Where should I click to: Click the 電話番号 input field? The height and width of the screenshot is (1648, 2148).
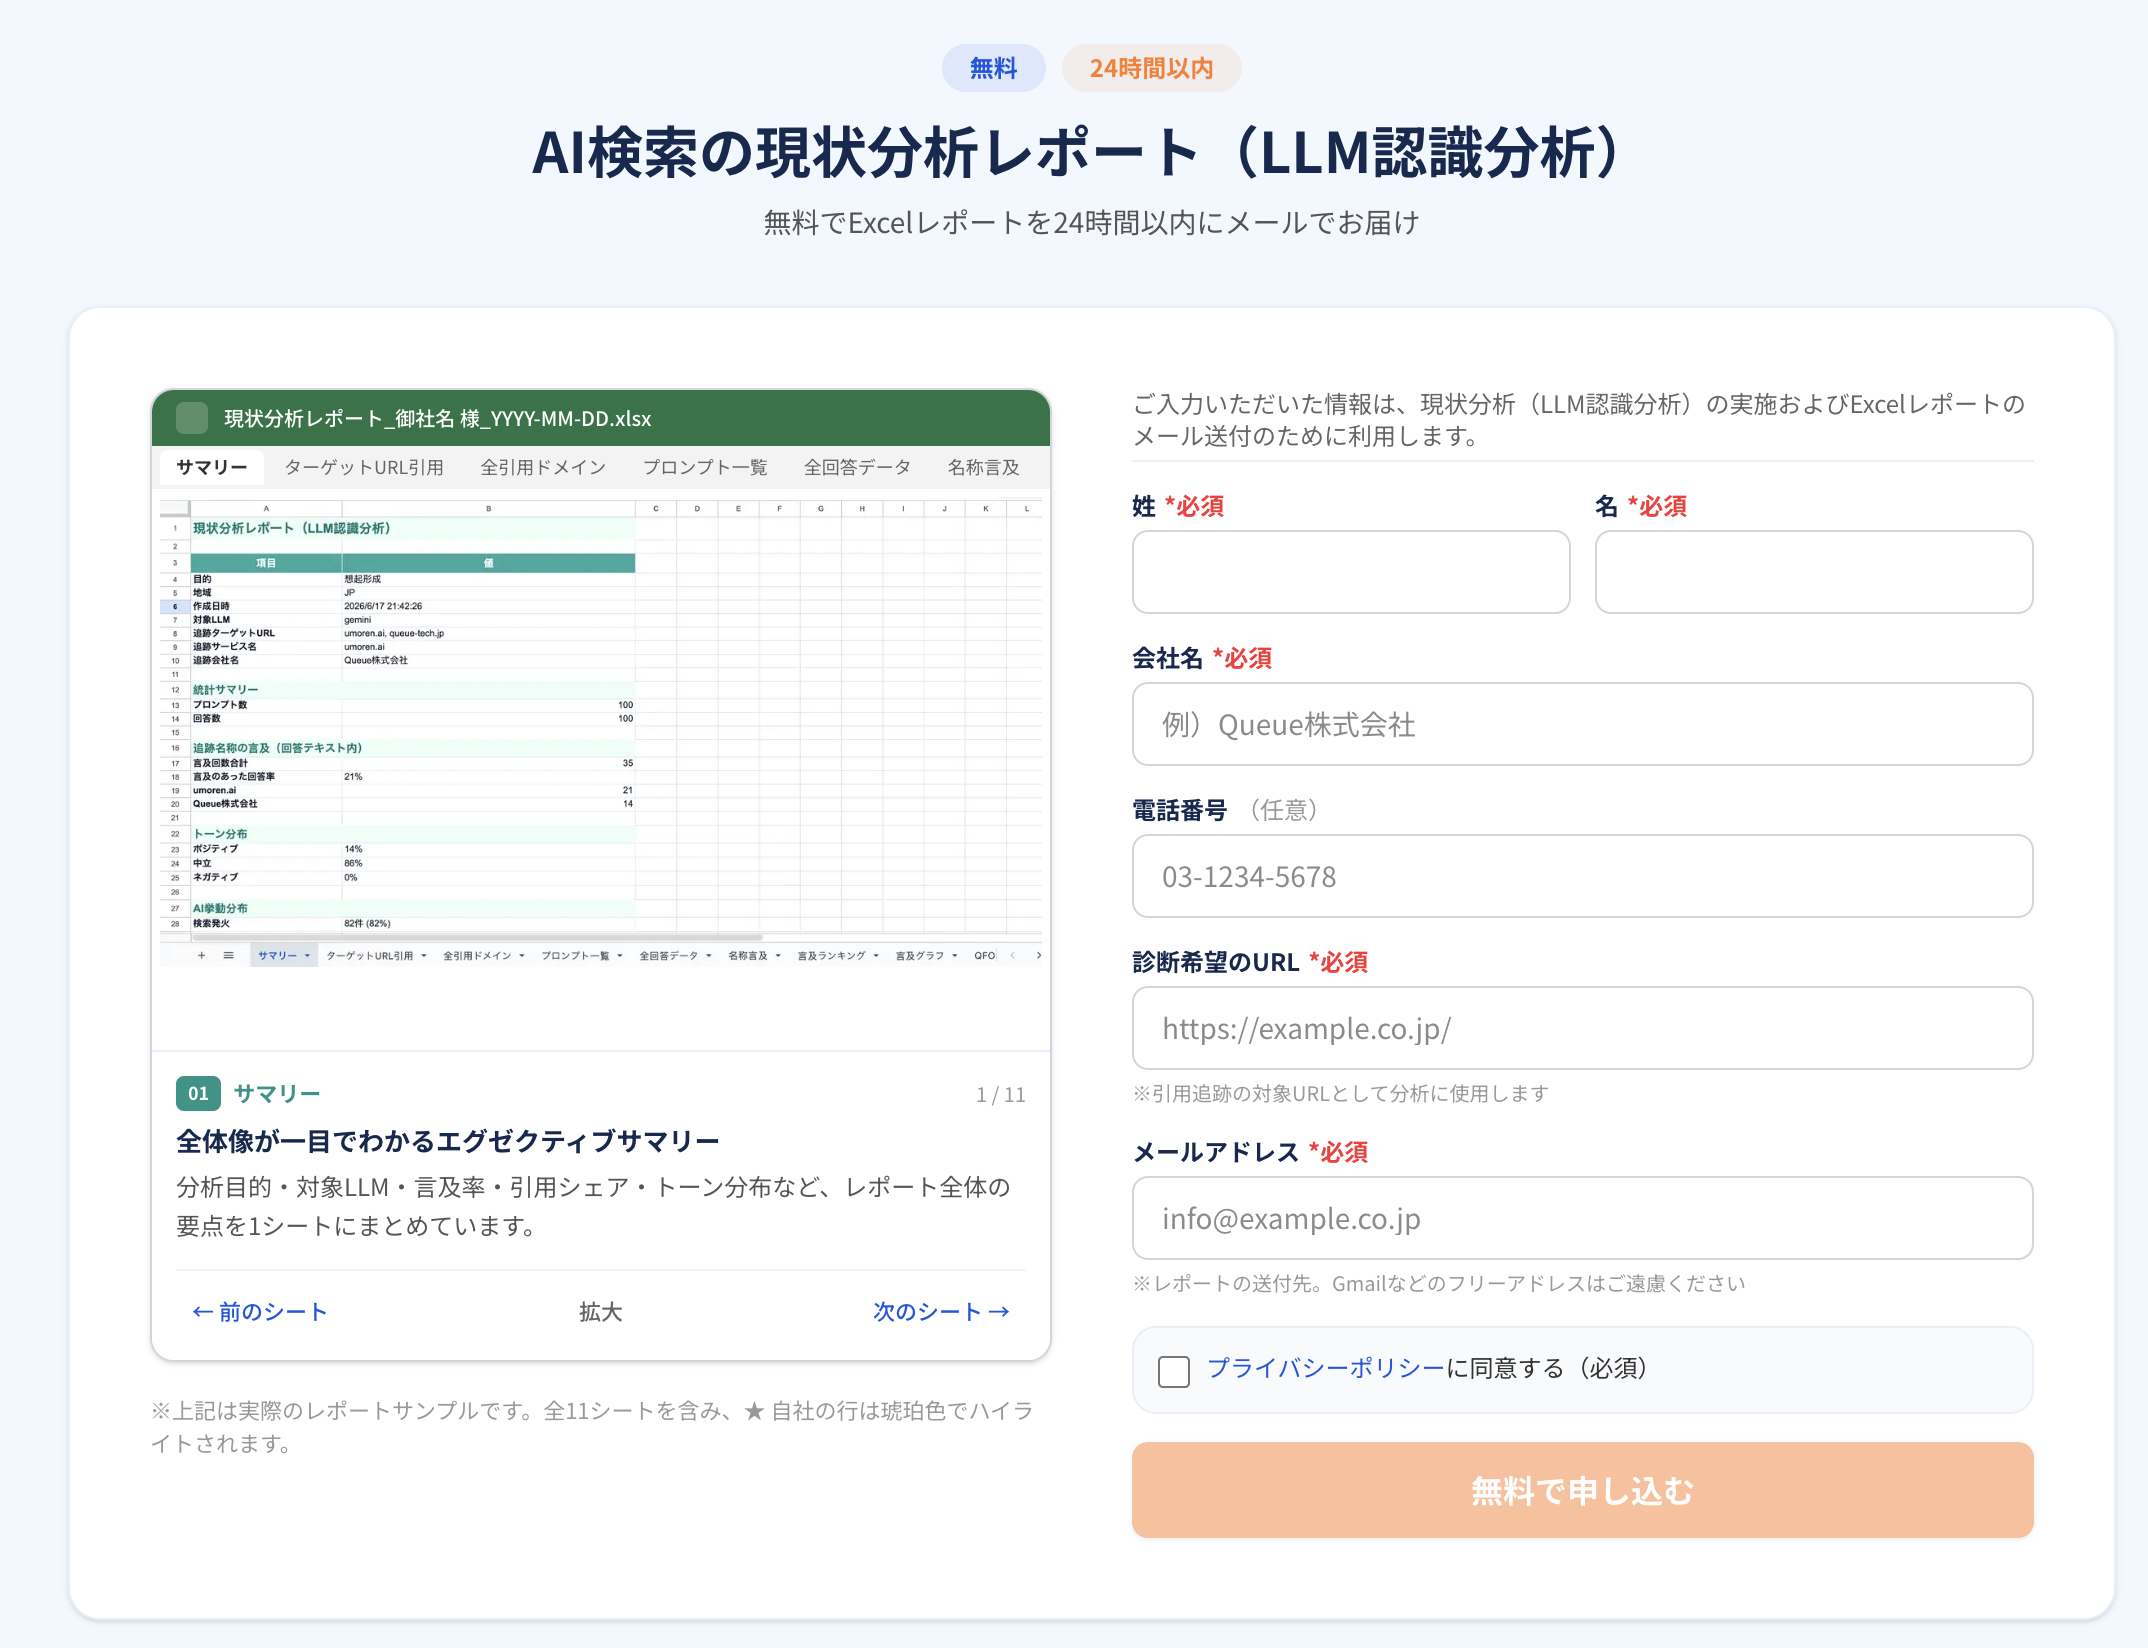pyautogui.click(x=1582, y=876)
